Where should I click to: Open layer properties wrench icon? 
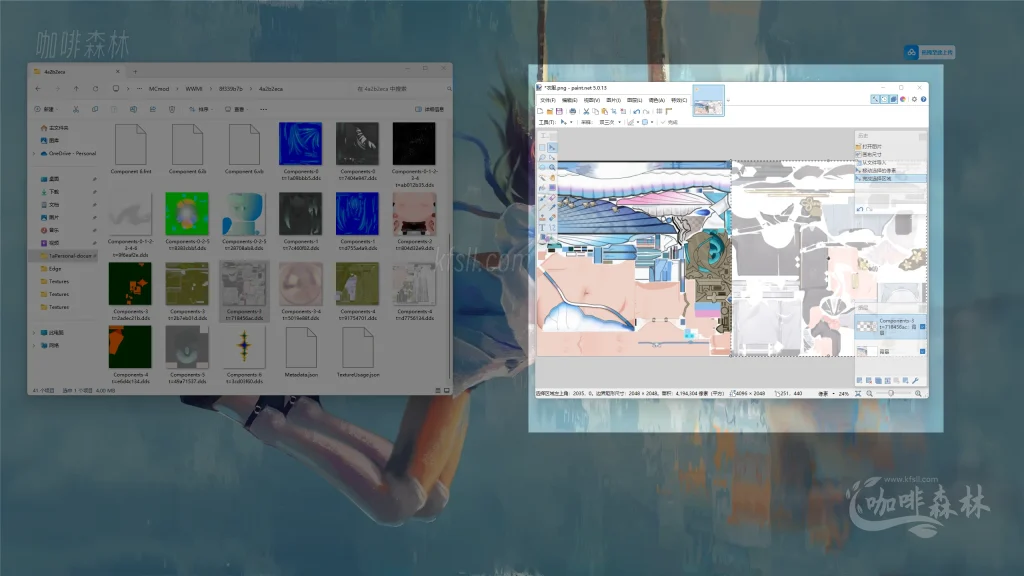(x=915, y=380)
